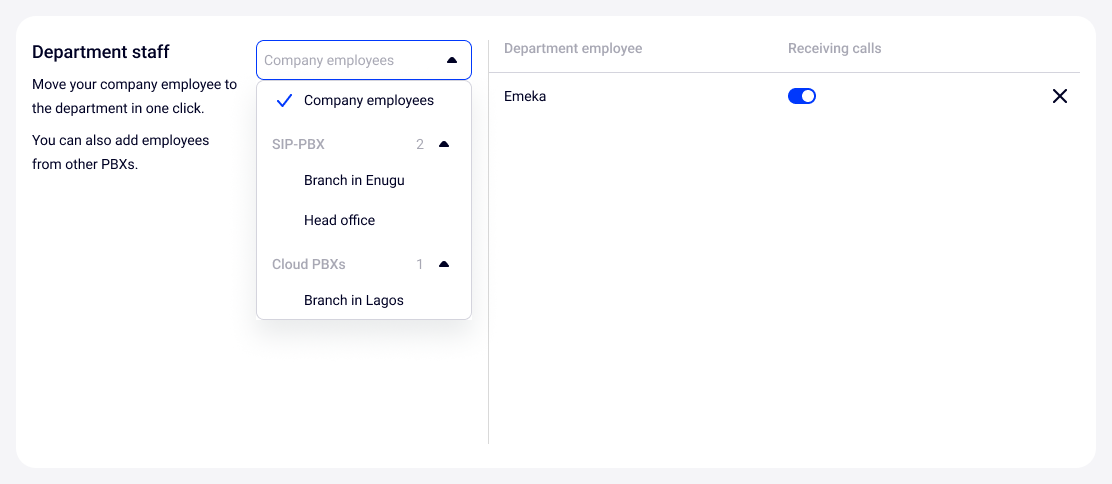Image resolution: width=1112 pixels, height=484 pixels.
Task: Close the Company employees dropdown arrow
Action: (451, 60)
